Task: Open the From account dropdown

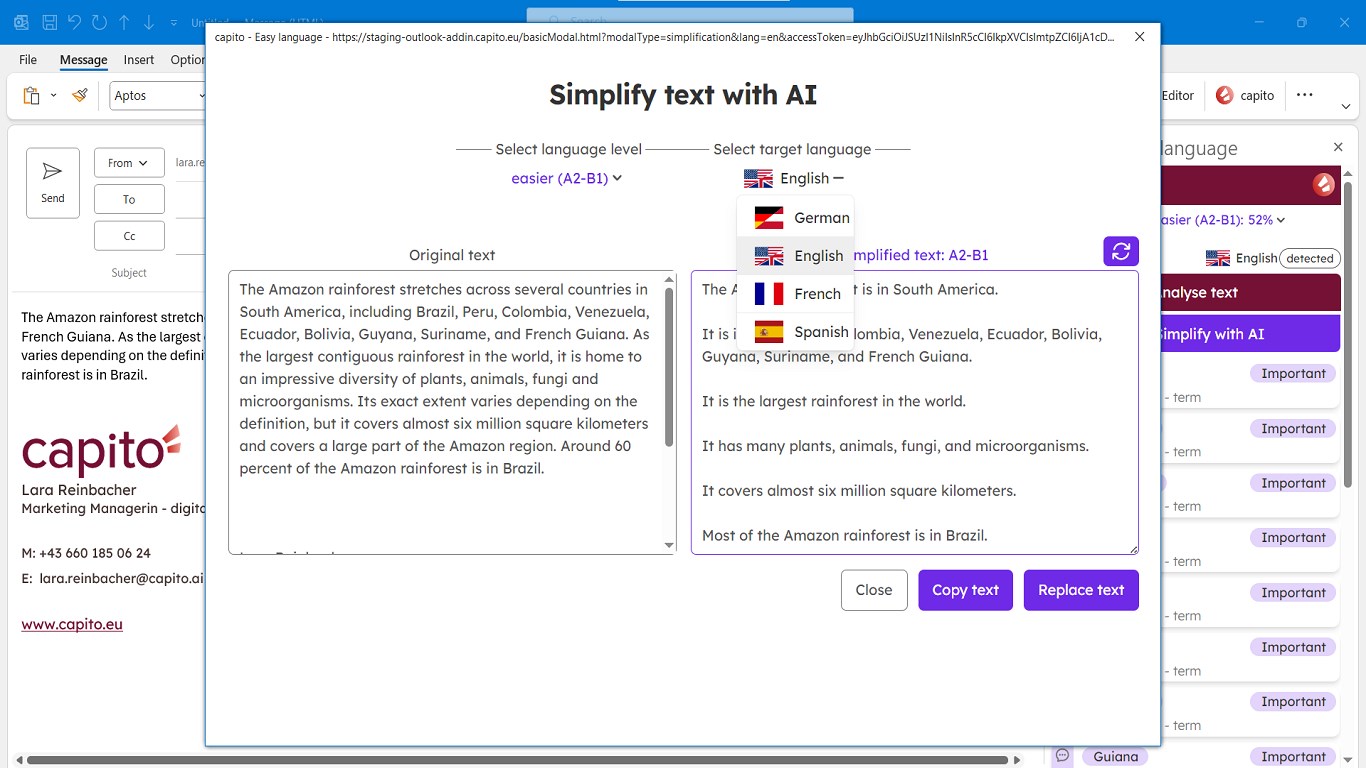Action: [129, 163]
